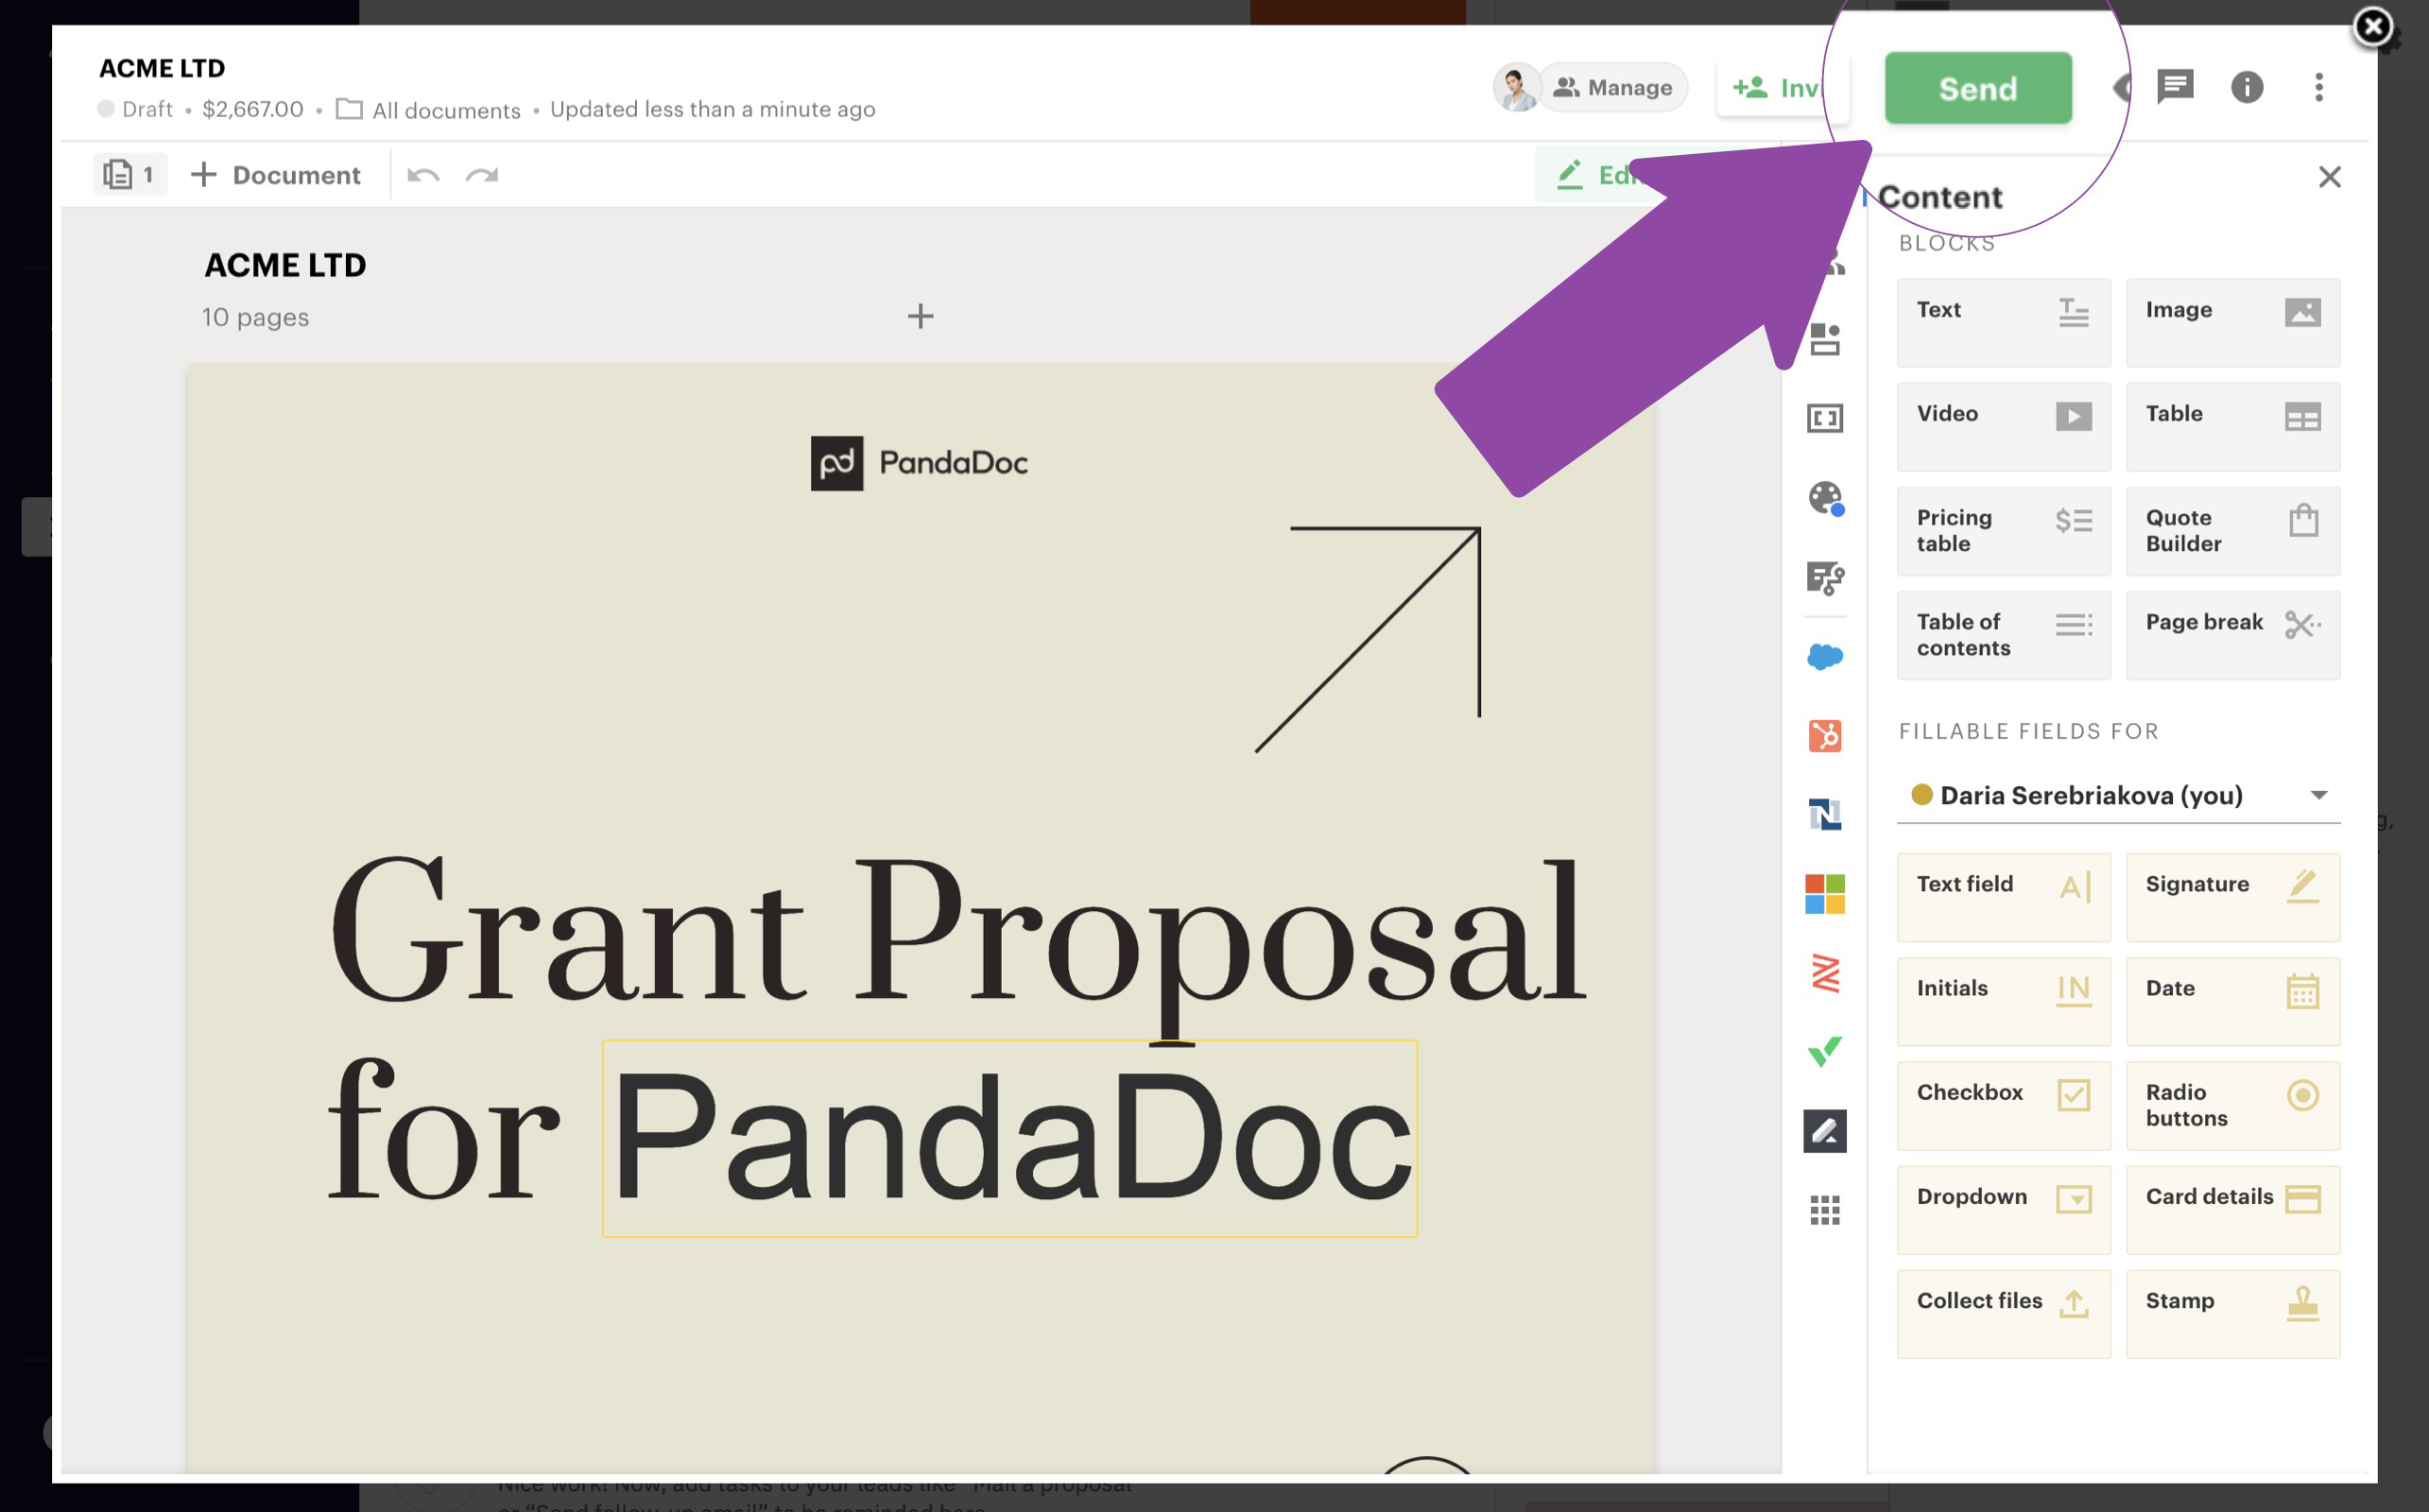This screenshot has width=2429, height=1512.
Task: Open the Salesforce cloud integration icon
Action: point(1824,657)
